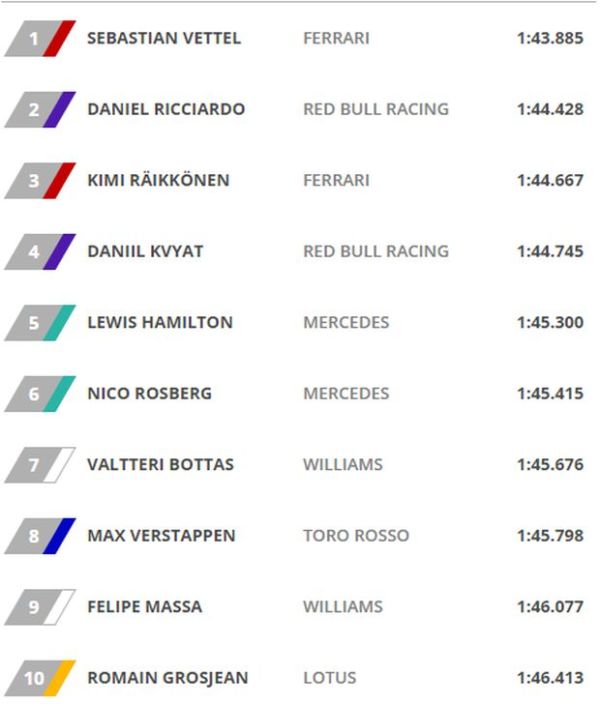Click position 6 badge beside Nico Rosberg
The width and height of the screenshot is (600, 704).
click(38, 394)
